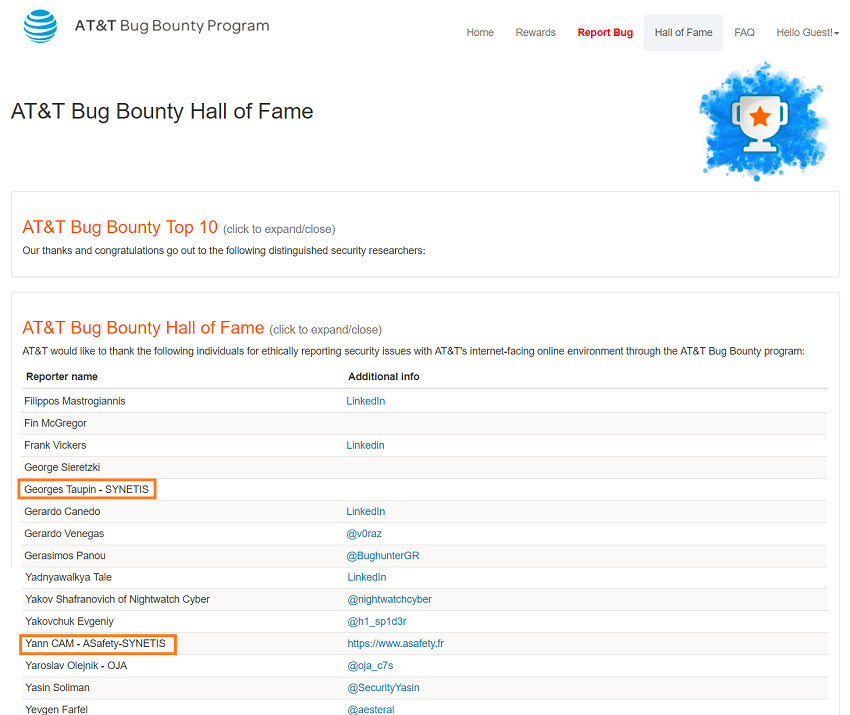
Task: Open the @nightwatchcyber link
Action: click(x=390, y=600)
